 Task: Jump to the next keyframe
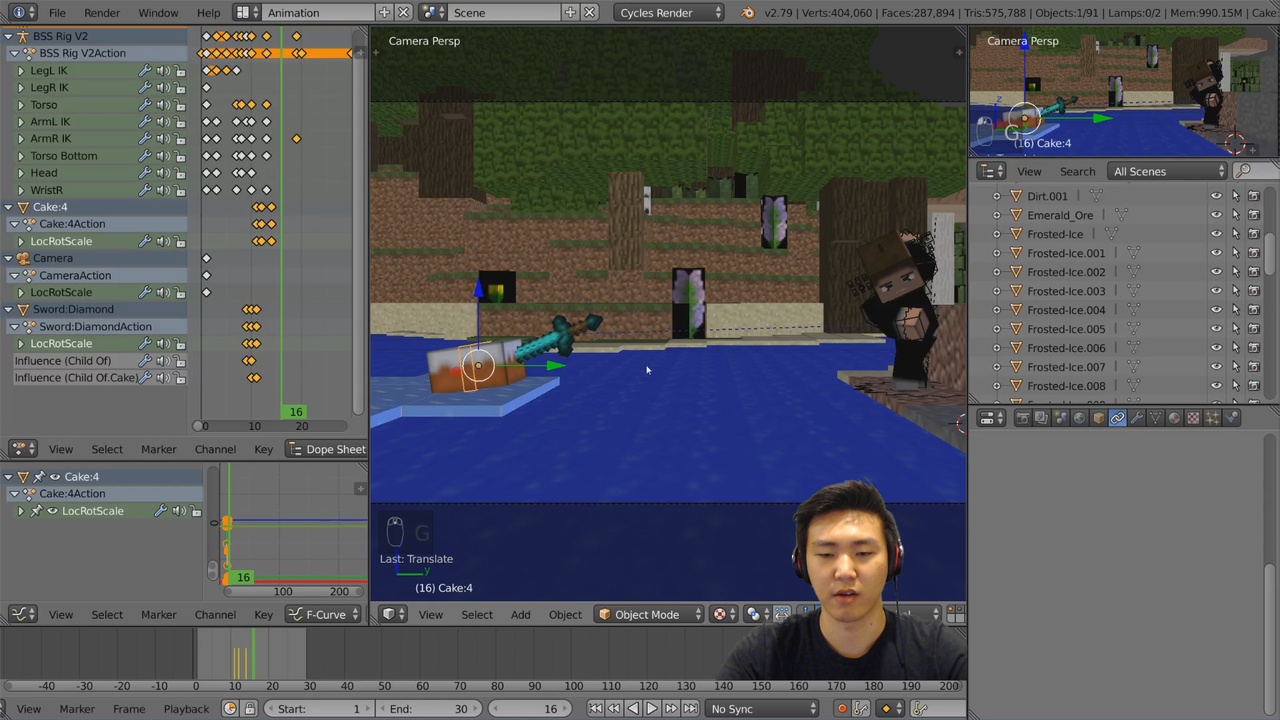coord(671,709)
